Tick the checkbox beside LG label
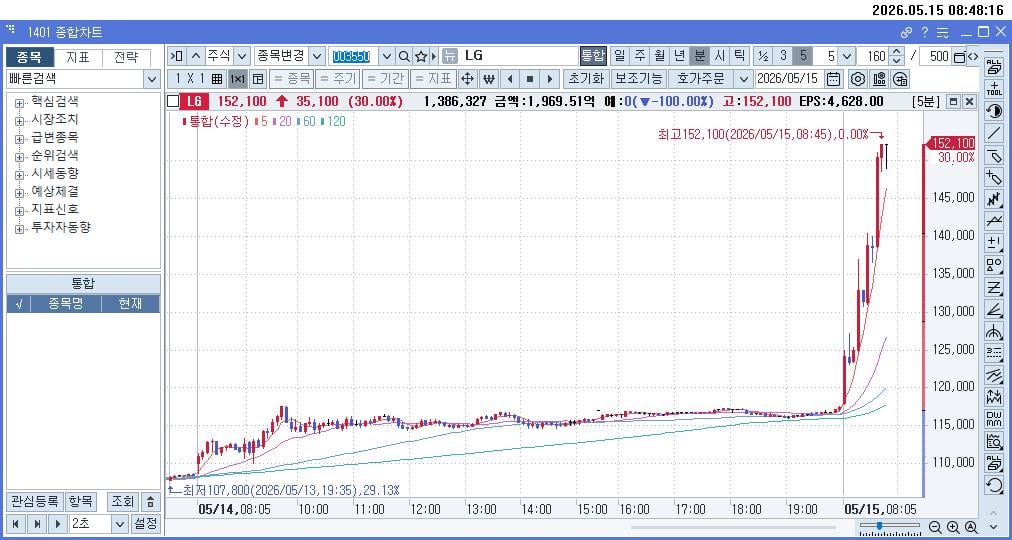This screenshot has height=540, width=1012. point(173,101)
